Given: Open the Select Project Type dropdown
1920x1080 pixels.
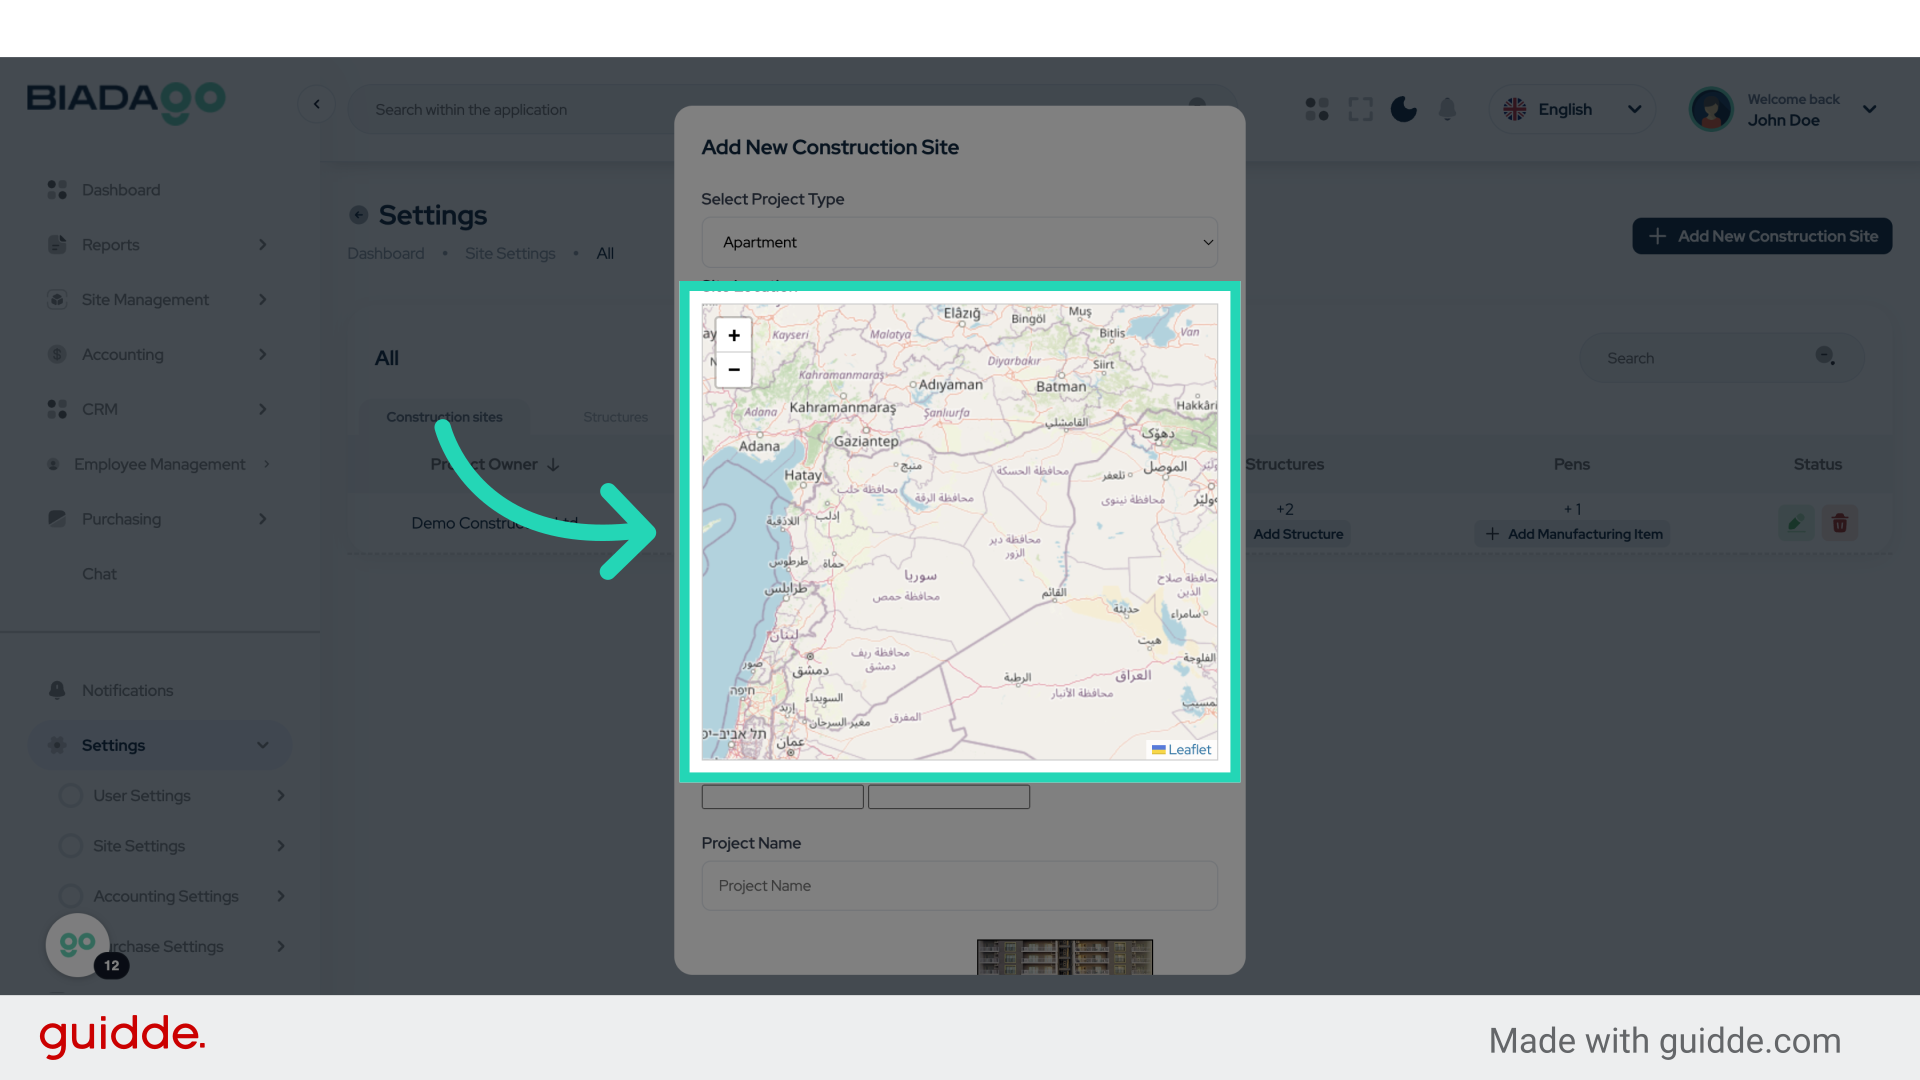Looking at the screenshot, I should (x=958, y=242).
